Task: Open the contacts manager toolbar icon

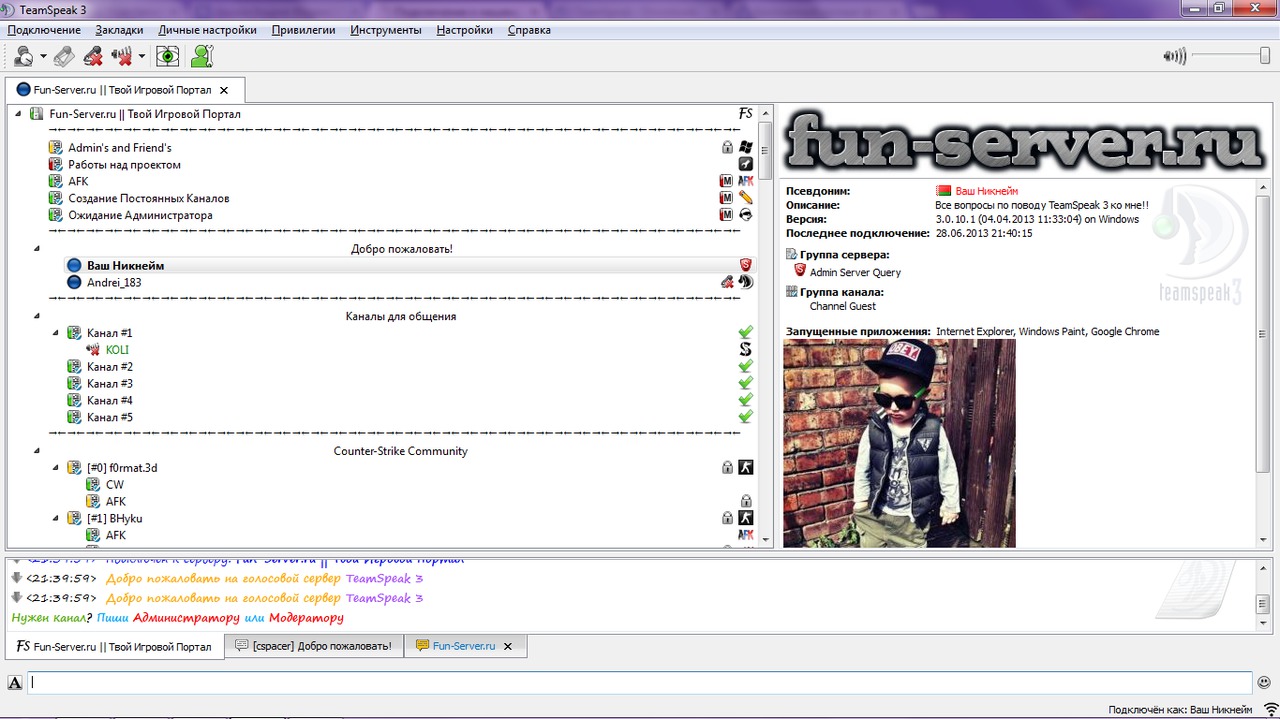Action: (x=203, y=57)
